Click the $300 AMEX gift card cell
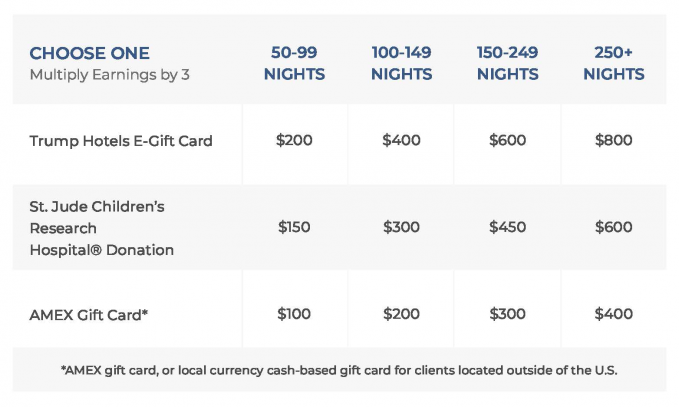Image resolution: width=679 pixels, height=407 pixels. click(507, 314)
